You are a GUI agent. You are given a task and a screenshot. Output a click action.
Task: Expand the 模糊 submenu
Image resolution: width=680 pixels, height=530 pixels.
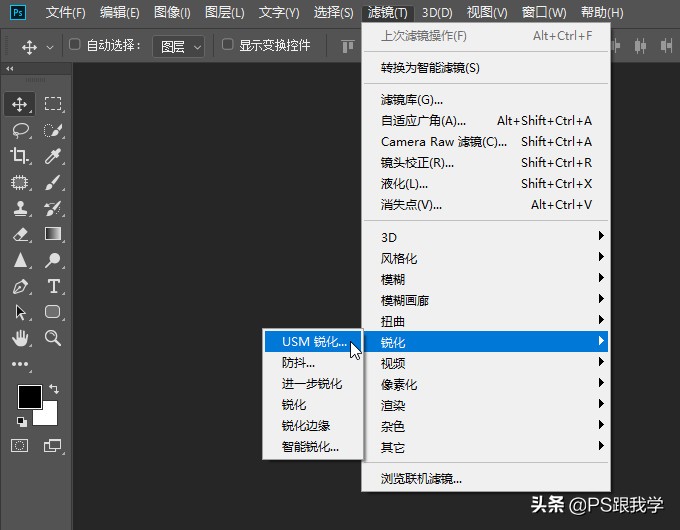point(486,279)
